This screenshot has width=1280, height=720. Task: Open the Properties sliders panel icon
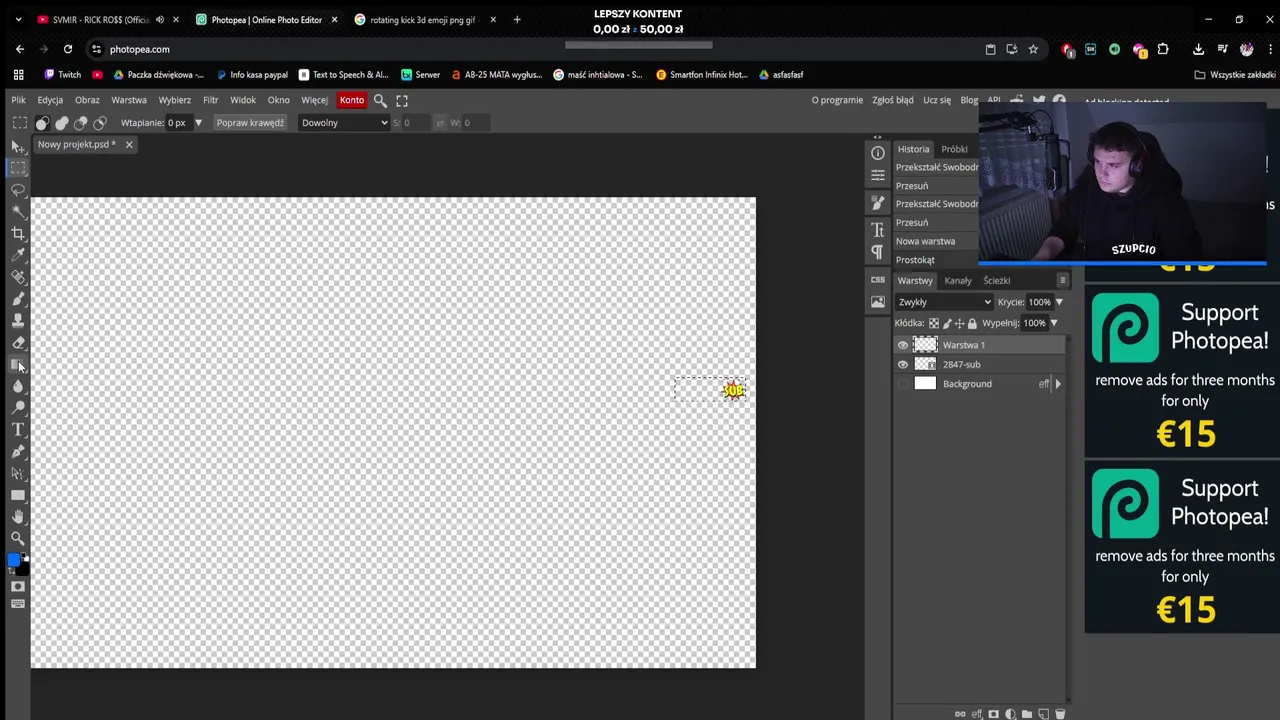coord(878,175)
